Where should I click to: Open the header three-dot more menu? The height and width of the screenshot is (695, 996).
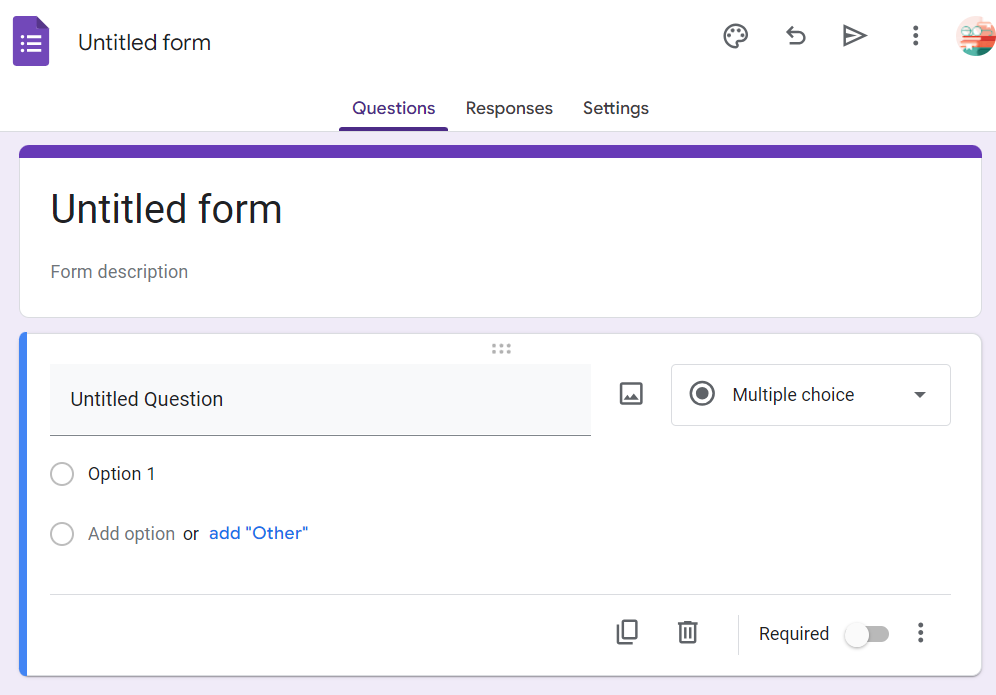click(x=915, y=36)
